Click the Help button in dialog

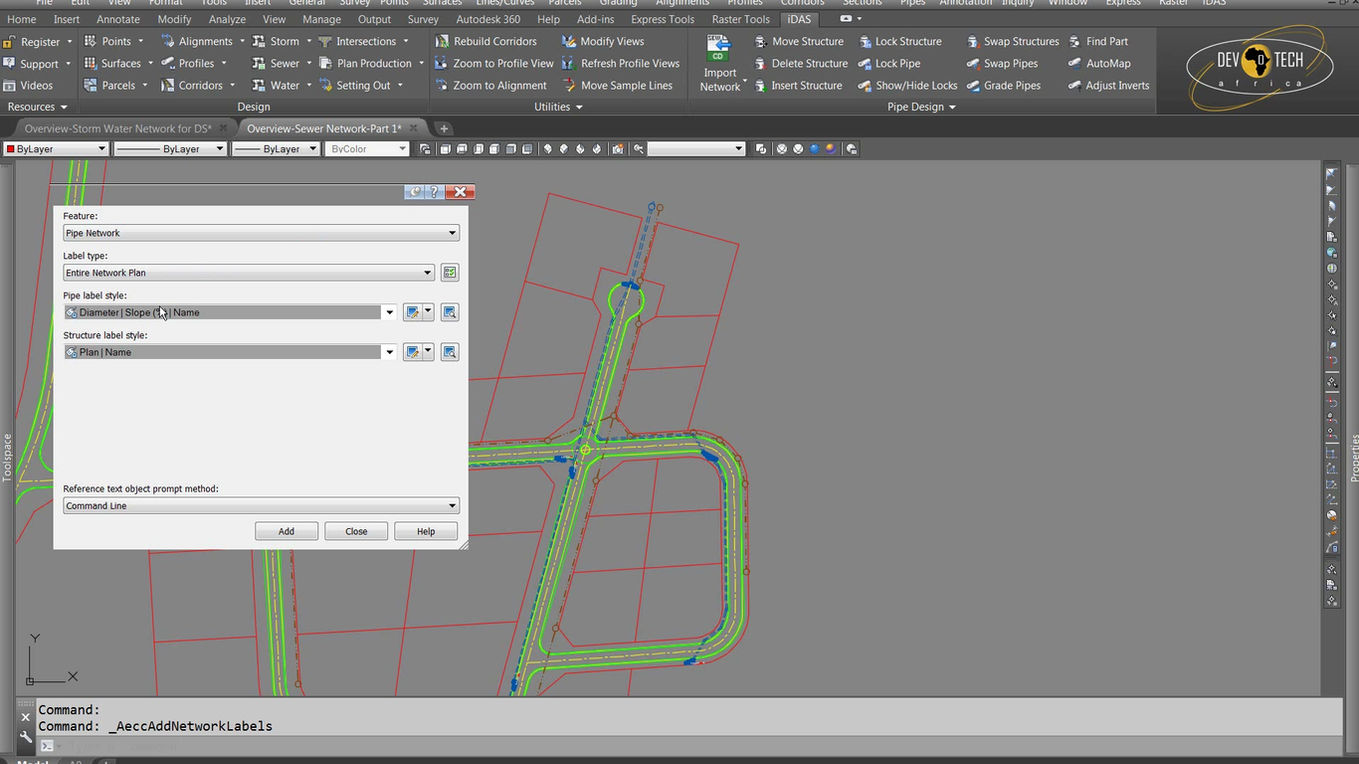pos(426,531)
